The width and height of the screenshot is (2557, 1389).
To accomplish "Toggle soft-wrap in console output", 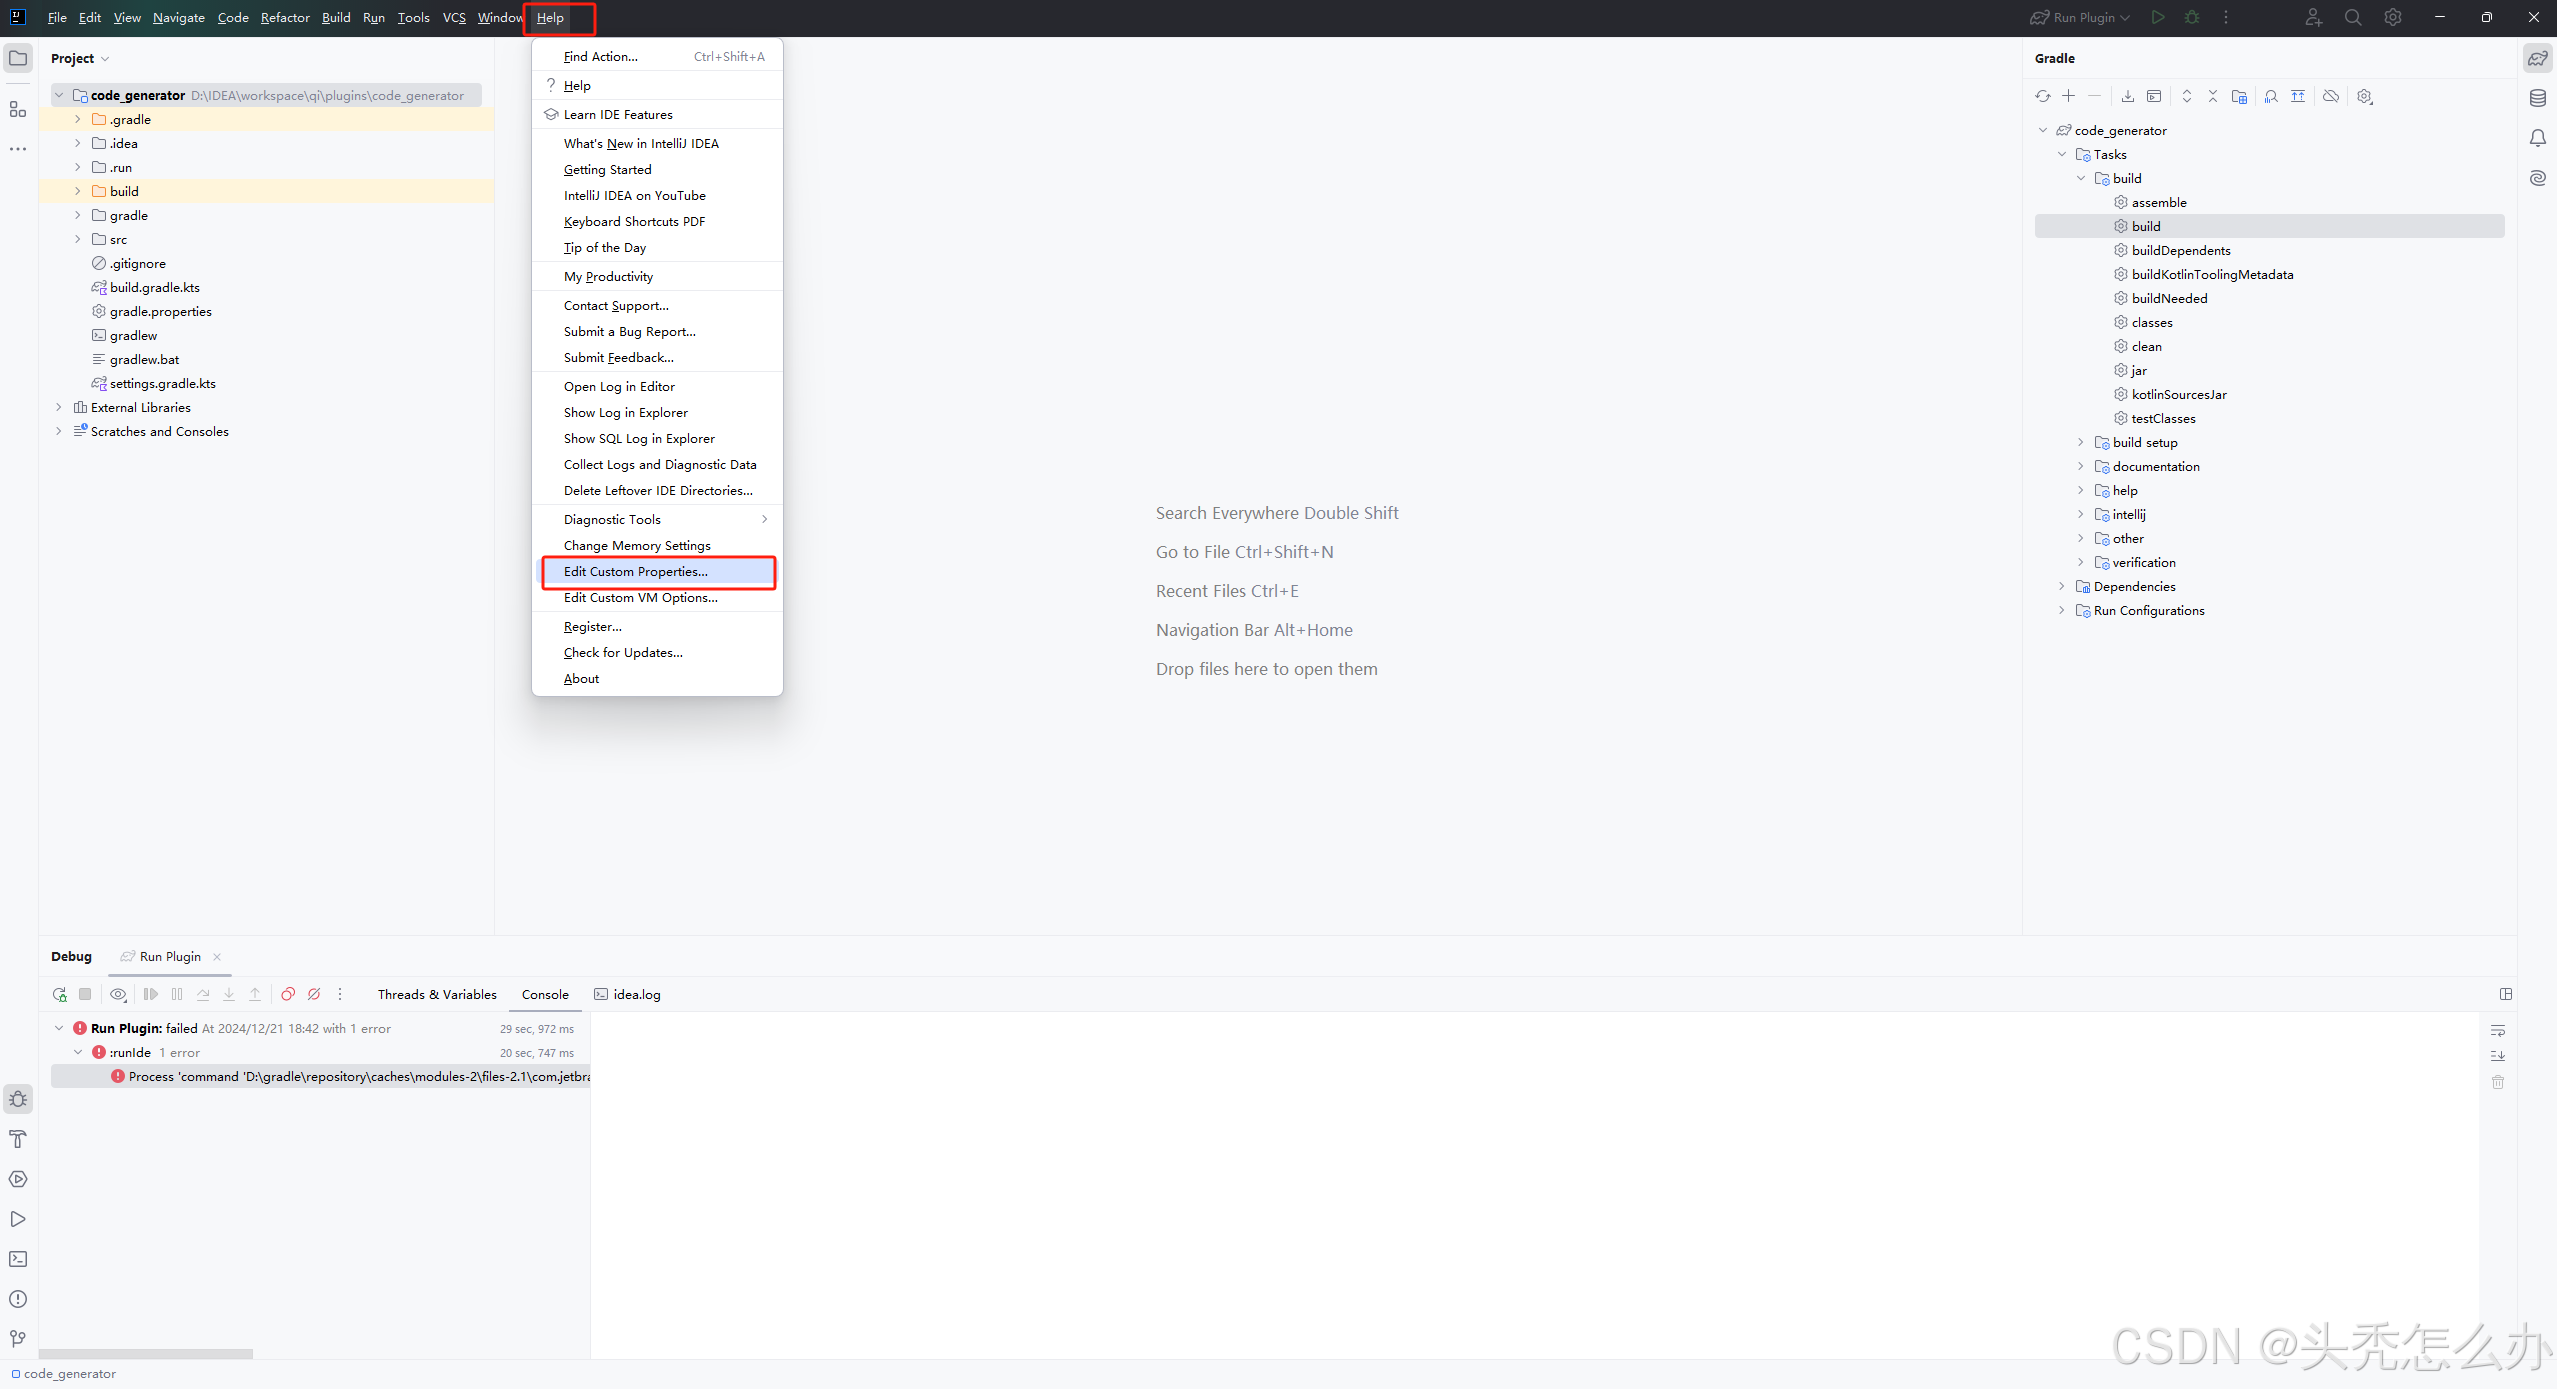I will pos(2497,1030).
